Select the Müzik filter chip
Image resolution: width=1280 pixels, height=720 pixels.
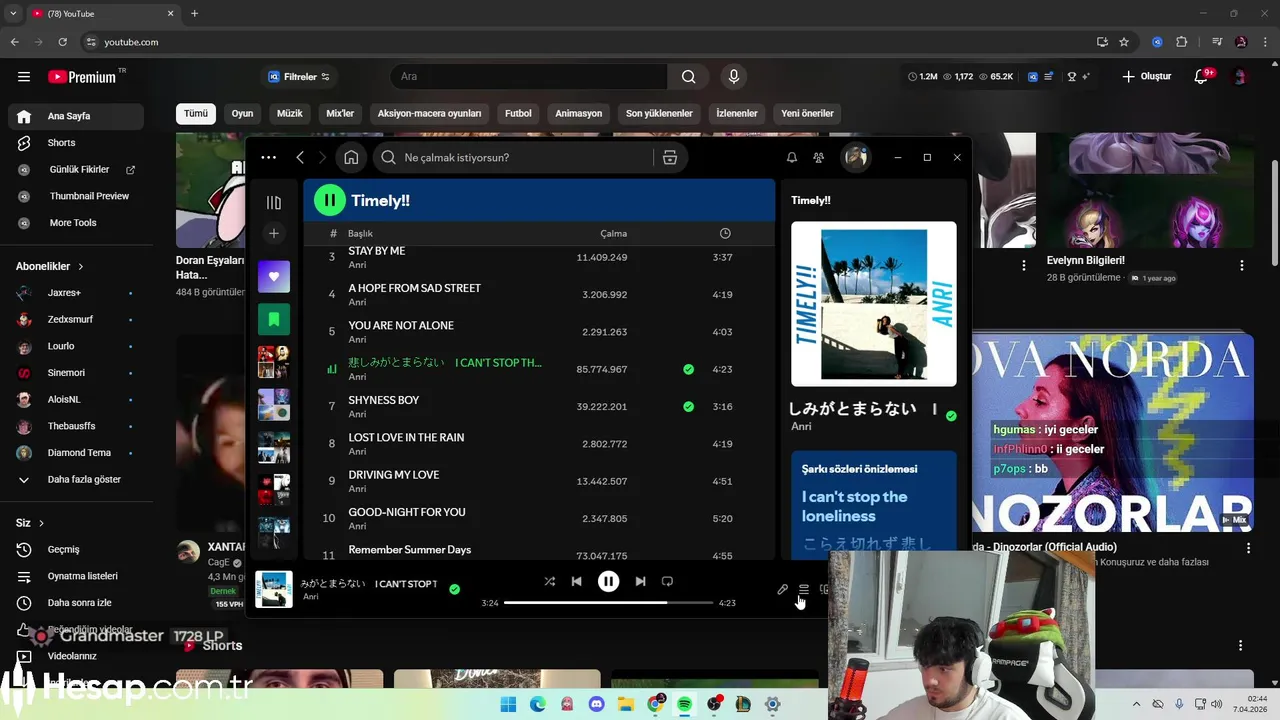pos(289,113)
